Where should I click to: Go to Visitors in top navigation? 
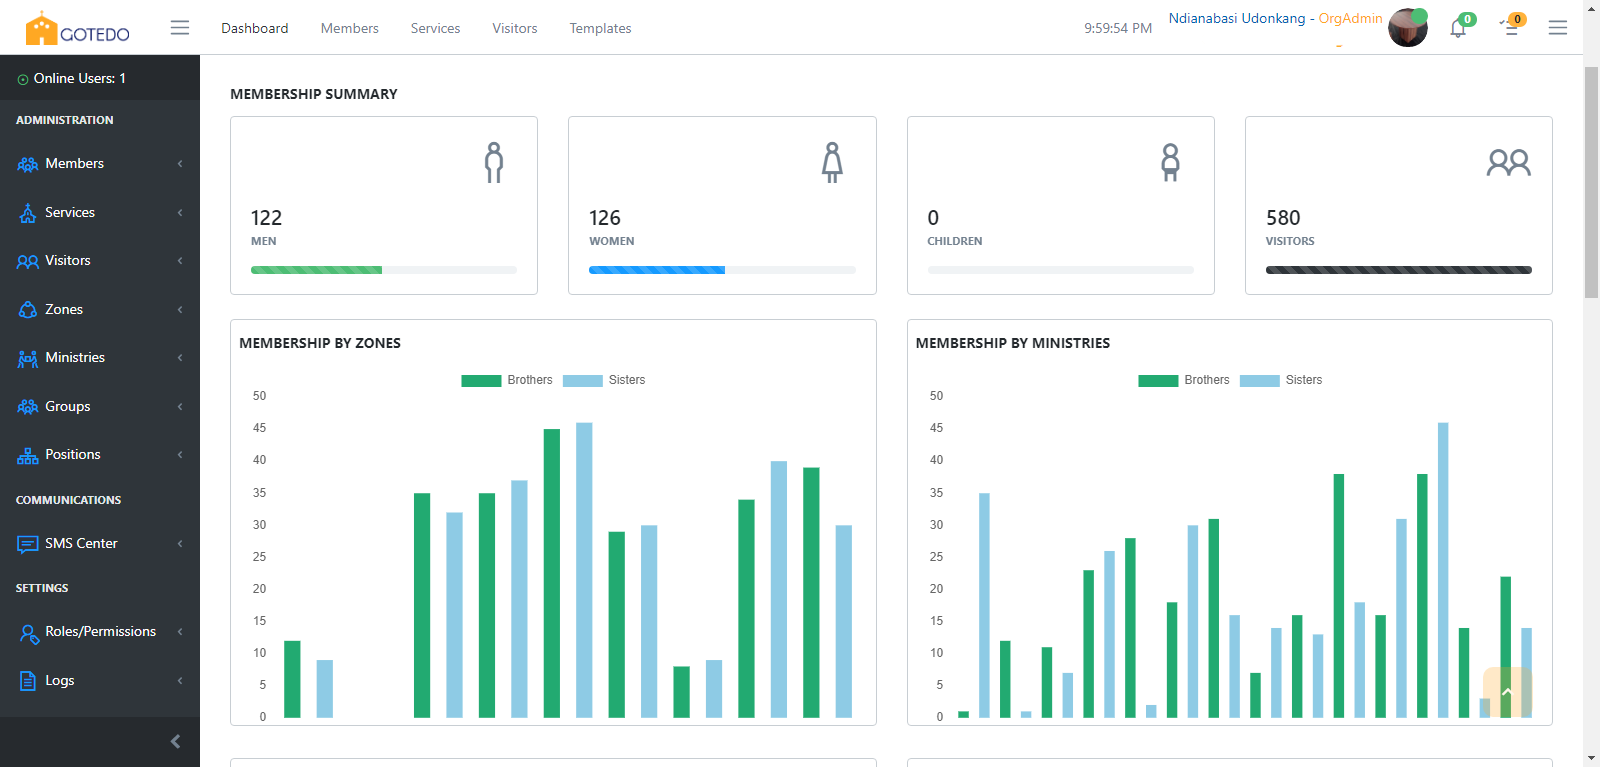pos(514,28)
